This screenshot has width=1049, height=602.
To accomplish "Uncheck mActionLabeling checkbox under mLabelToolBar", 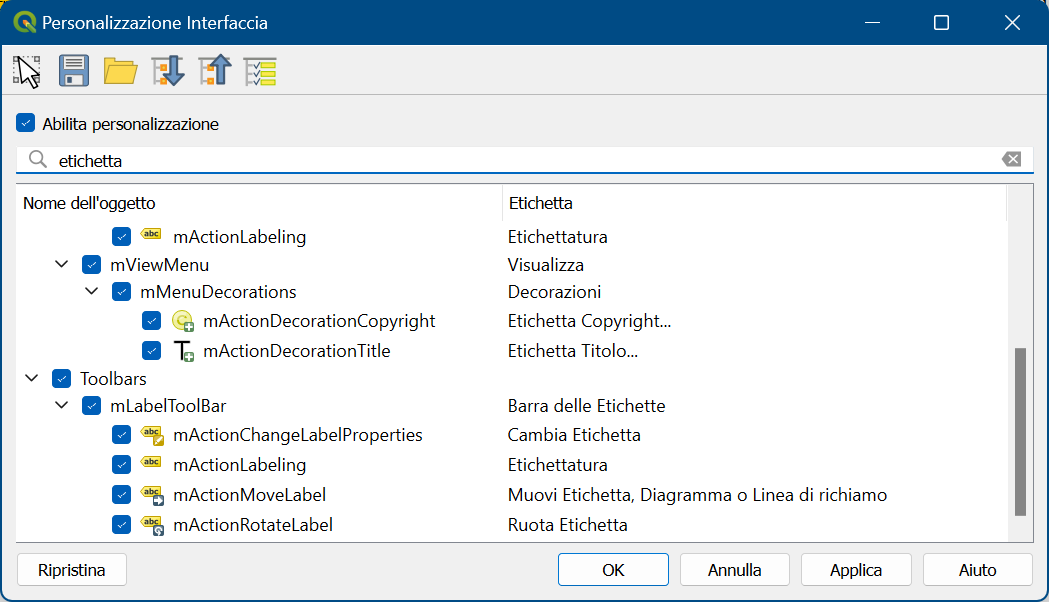I will [x=121, y=464].
